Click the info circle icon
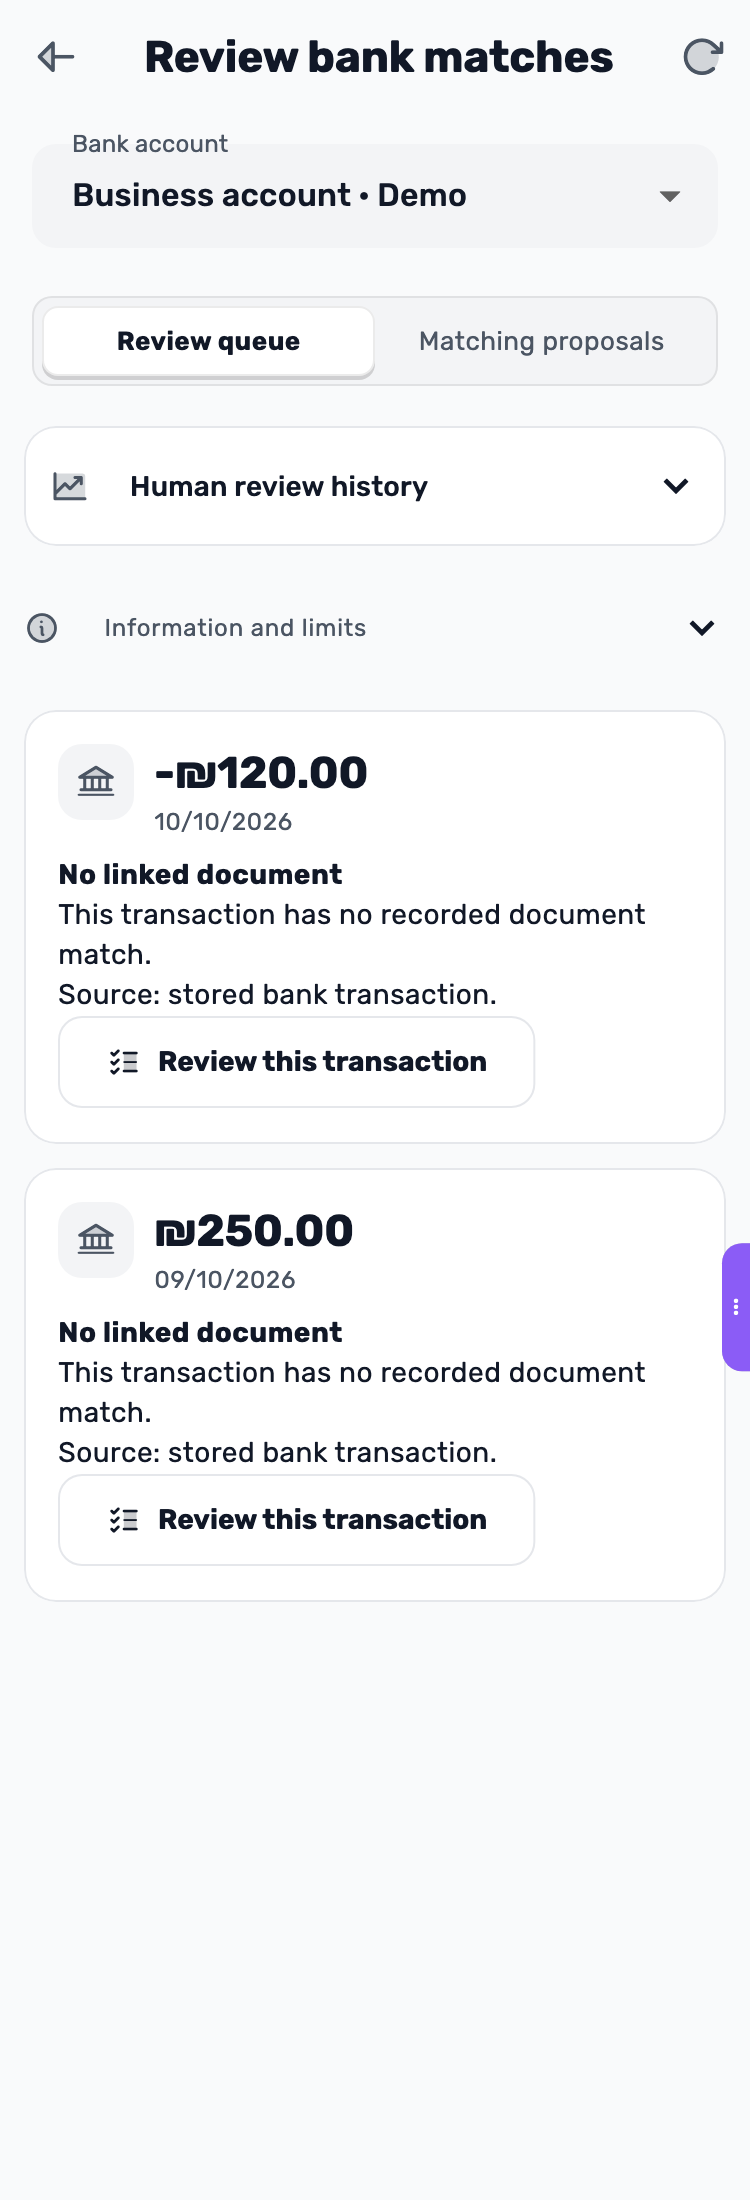 [42, 628]
